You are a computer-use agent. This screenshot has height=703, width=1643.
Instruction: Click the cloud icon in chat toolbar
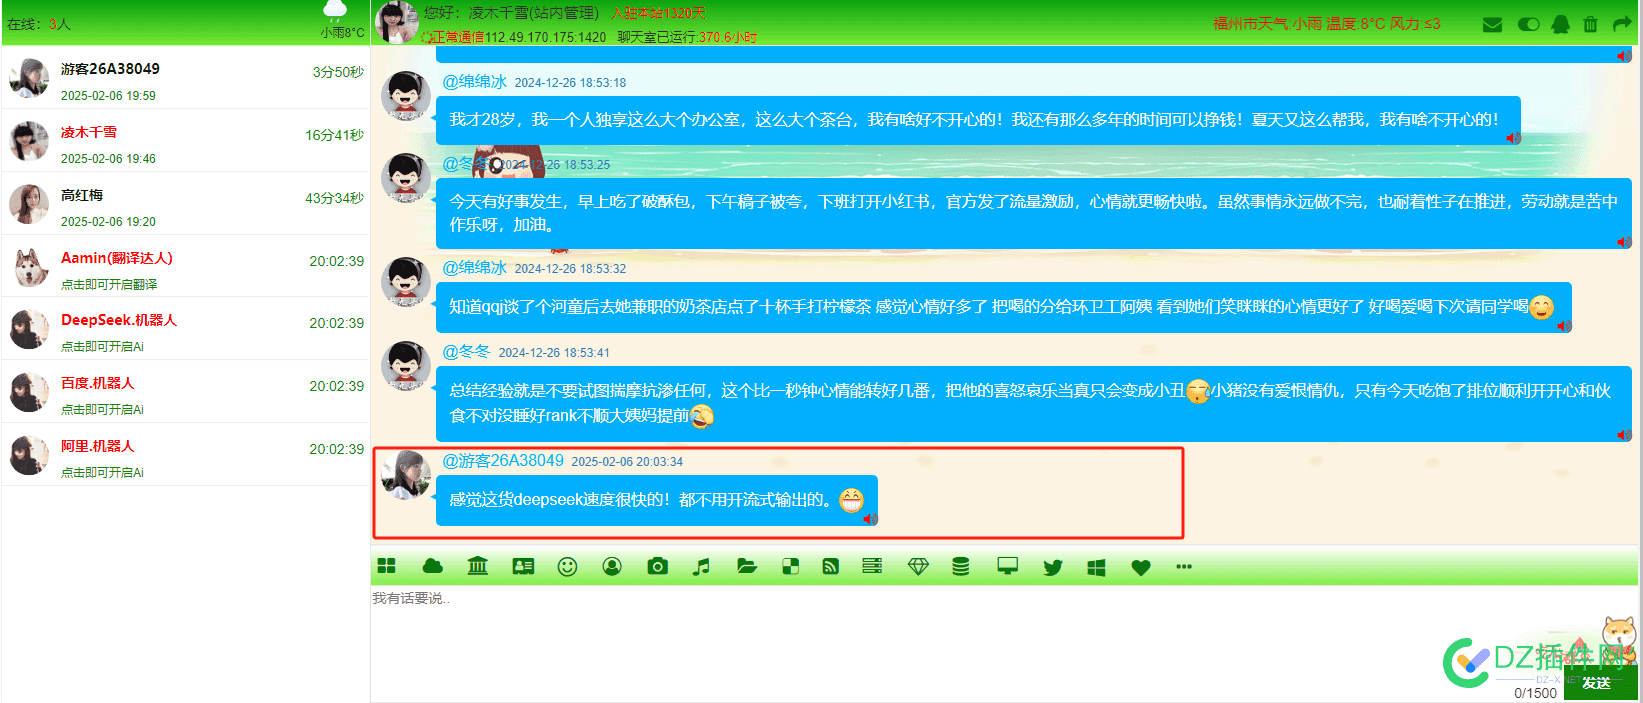[433, 567]
